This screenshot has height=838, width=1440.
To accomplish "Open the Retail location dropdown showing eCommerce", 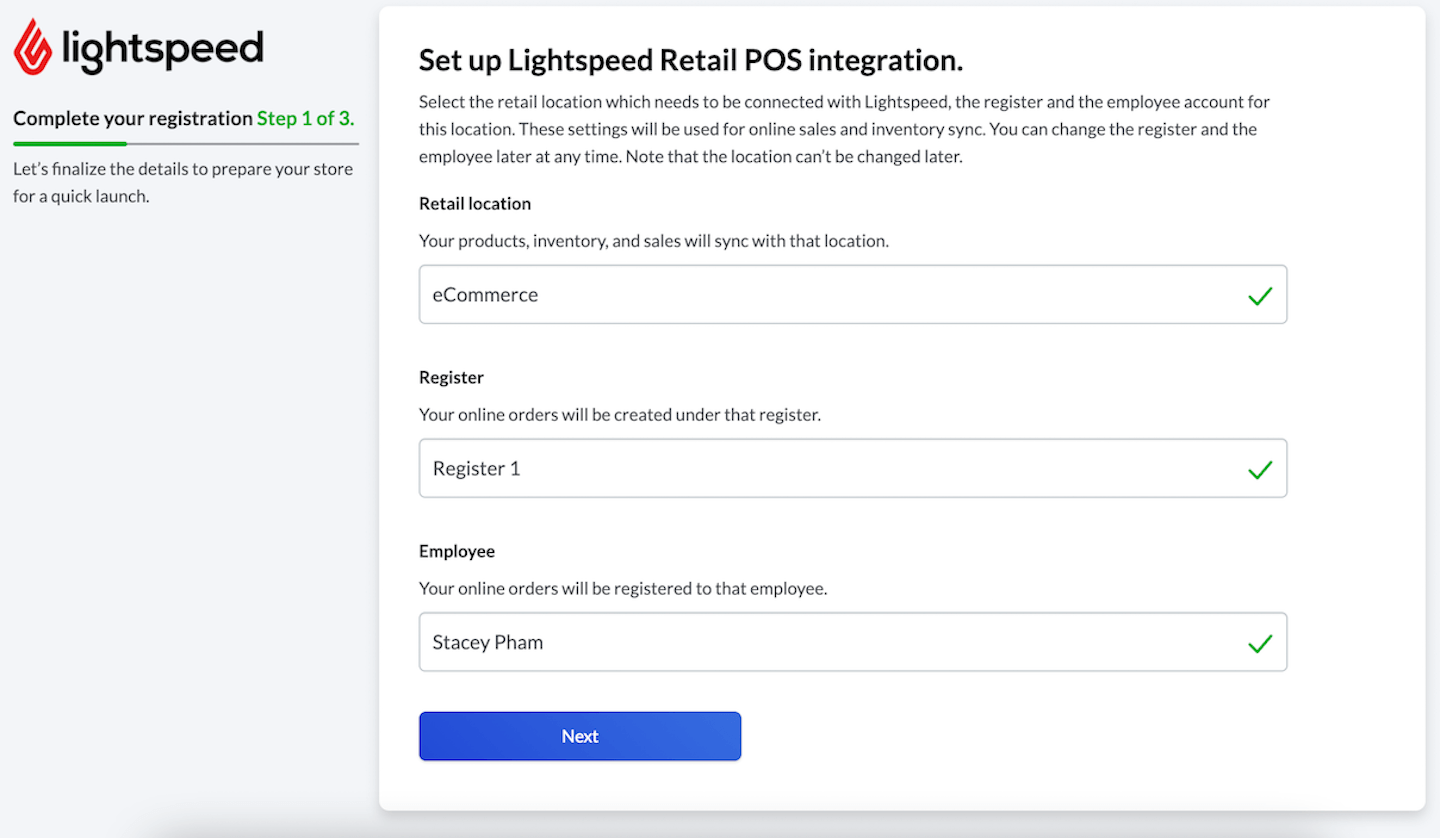I will [853, 294].
